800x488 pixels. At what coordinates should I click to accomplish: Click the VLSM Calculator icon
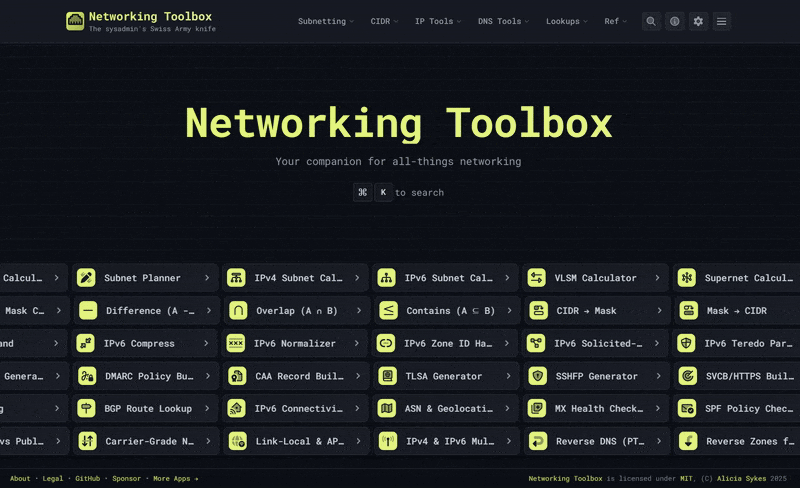536,278
